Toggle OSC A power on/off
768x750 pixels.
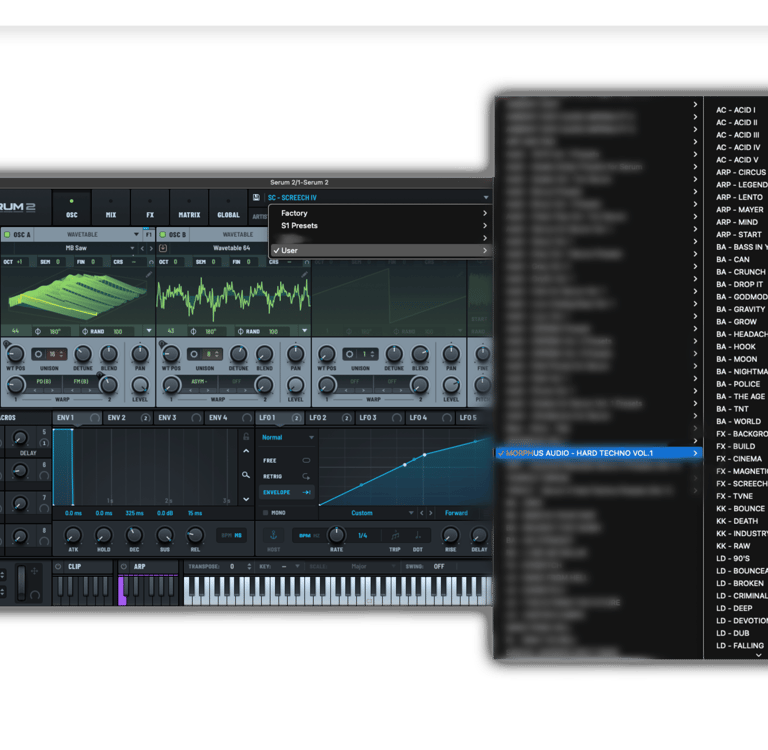[x=7, y=235]
